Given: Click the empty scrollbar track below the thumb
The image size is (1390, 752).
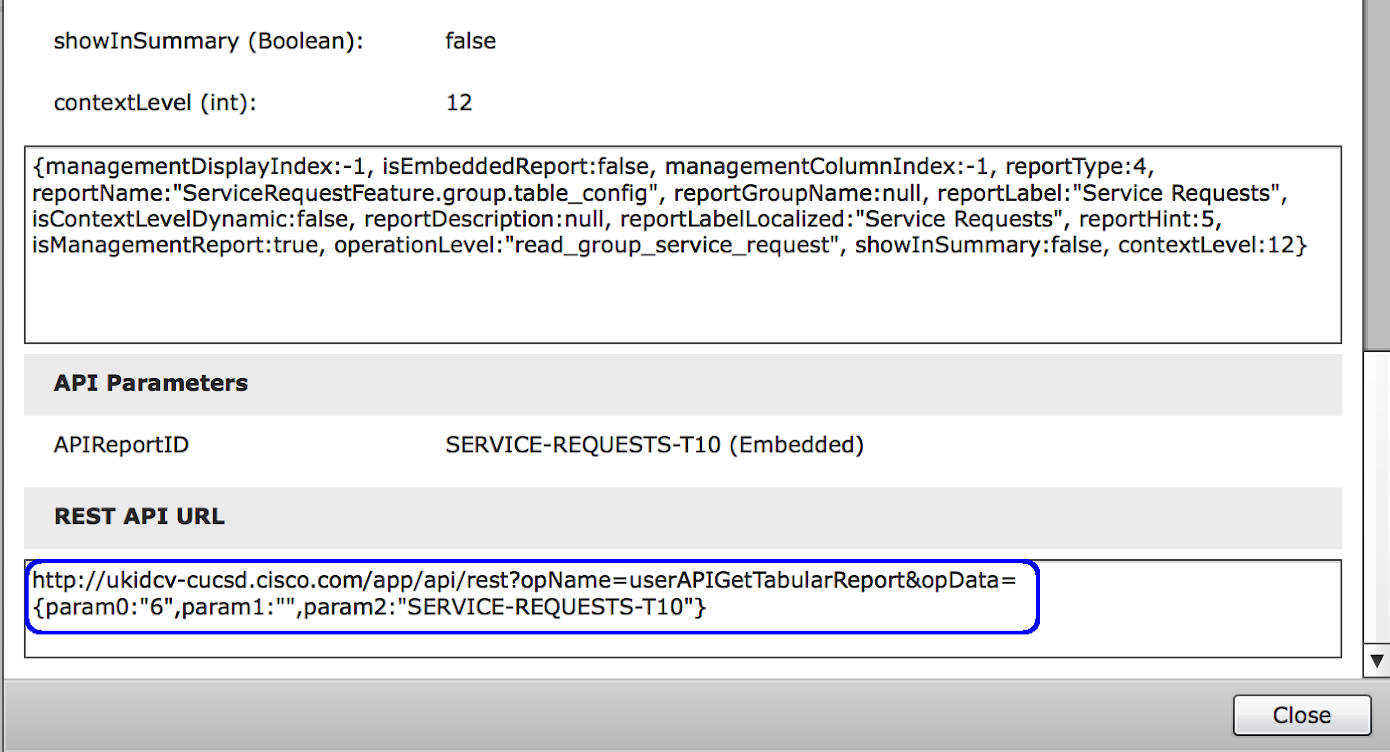Looking at the screenshot, I should 1377,500.
